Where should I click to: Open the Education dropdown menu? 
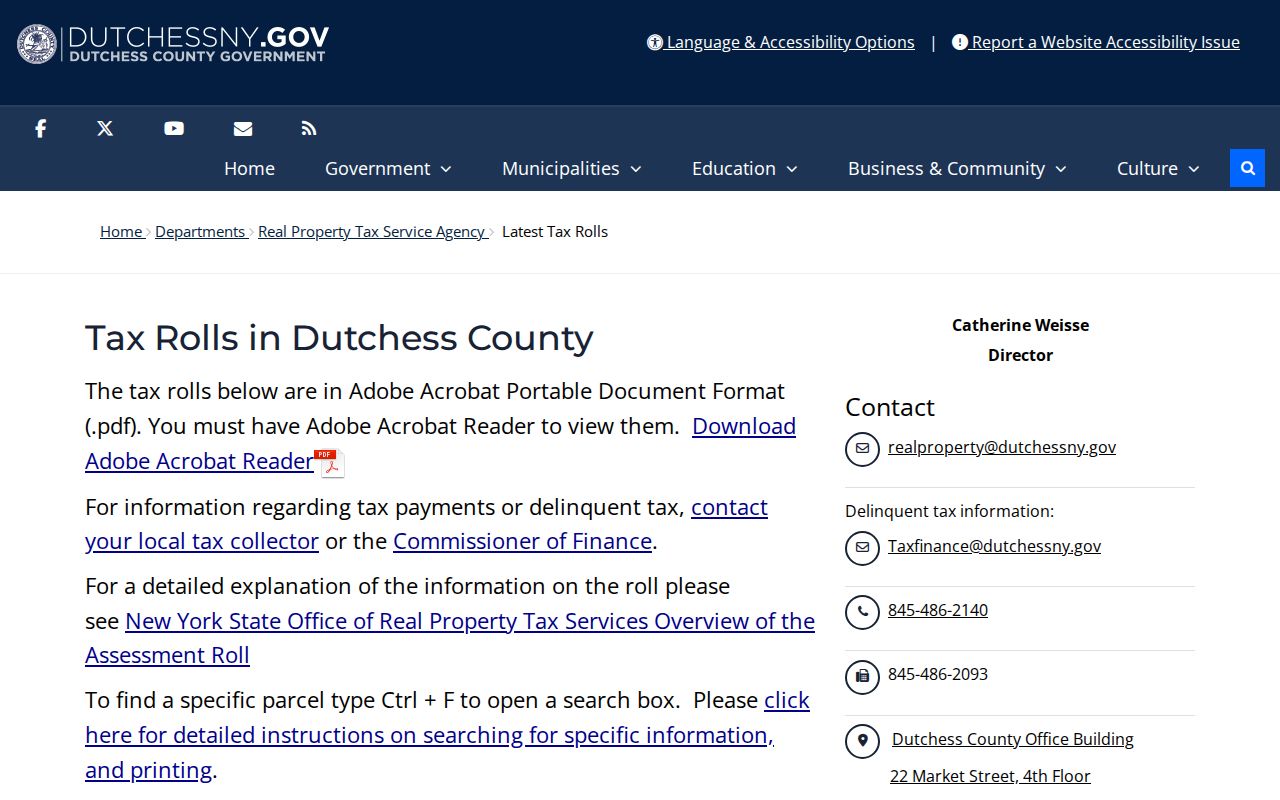[x=744, y=168]
